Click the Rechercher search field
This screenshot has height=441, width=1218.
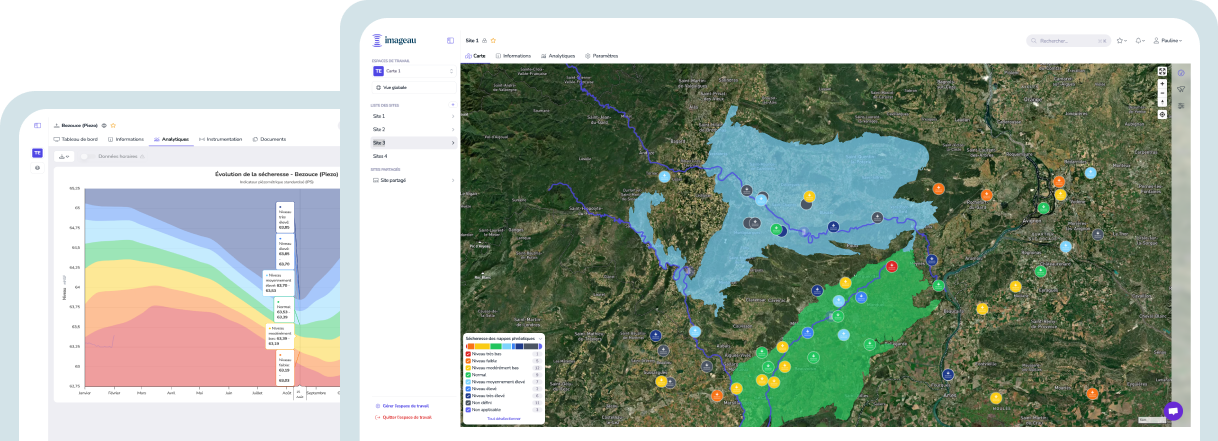click(1068, 40)
